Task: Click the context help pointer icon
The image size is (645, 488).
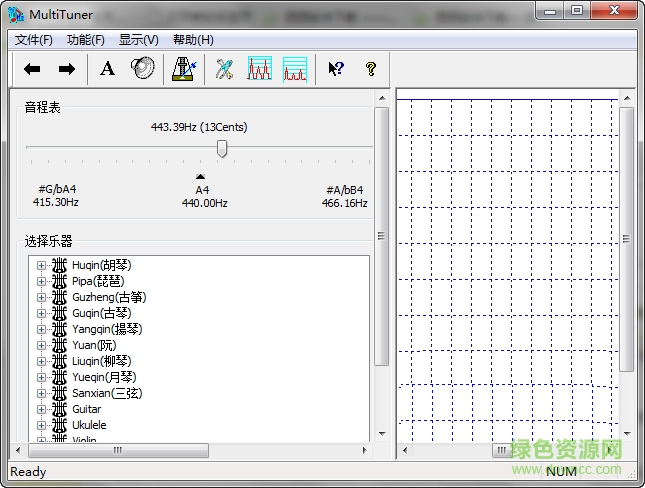Action: click(x=336, y=69)
